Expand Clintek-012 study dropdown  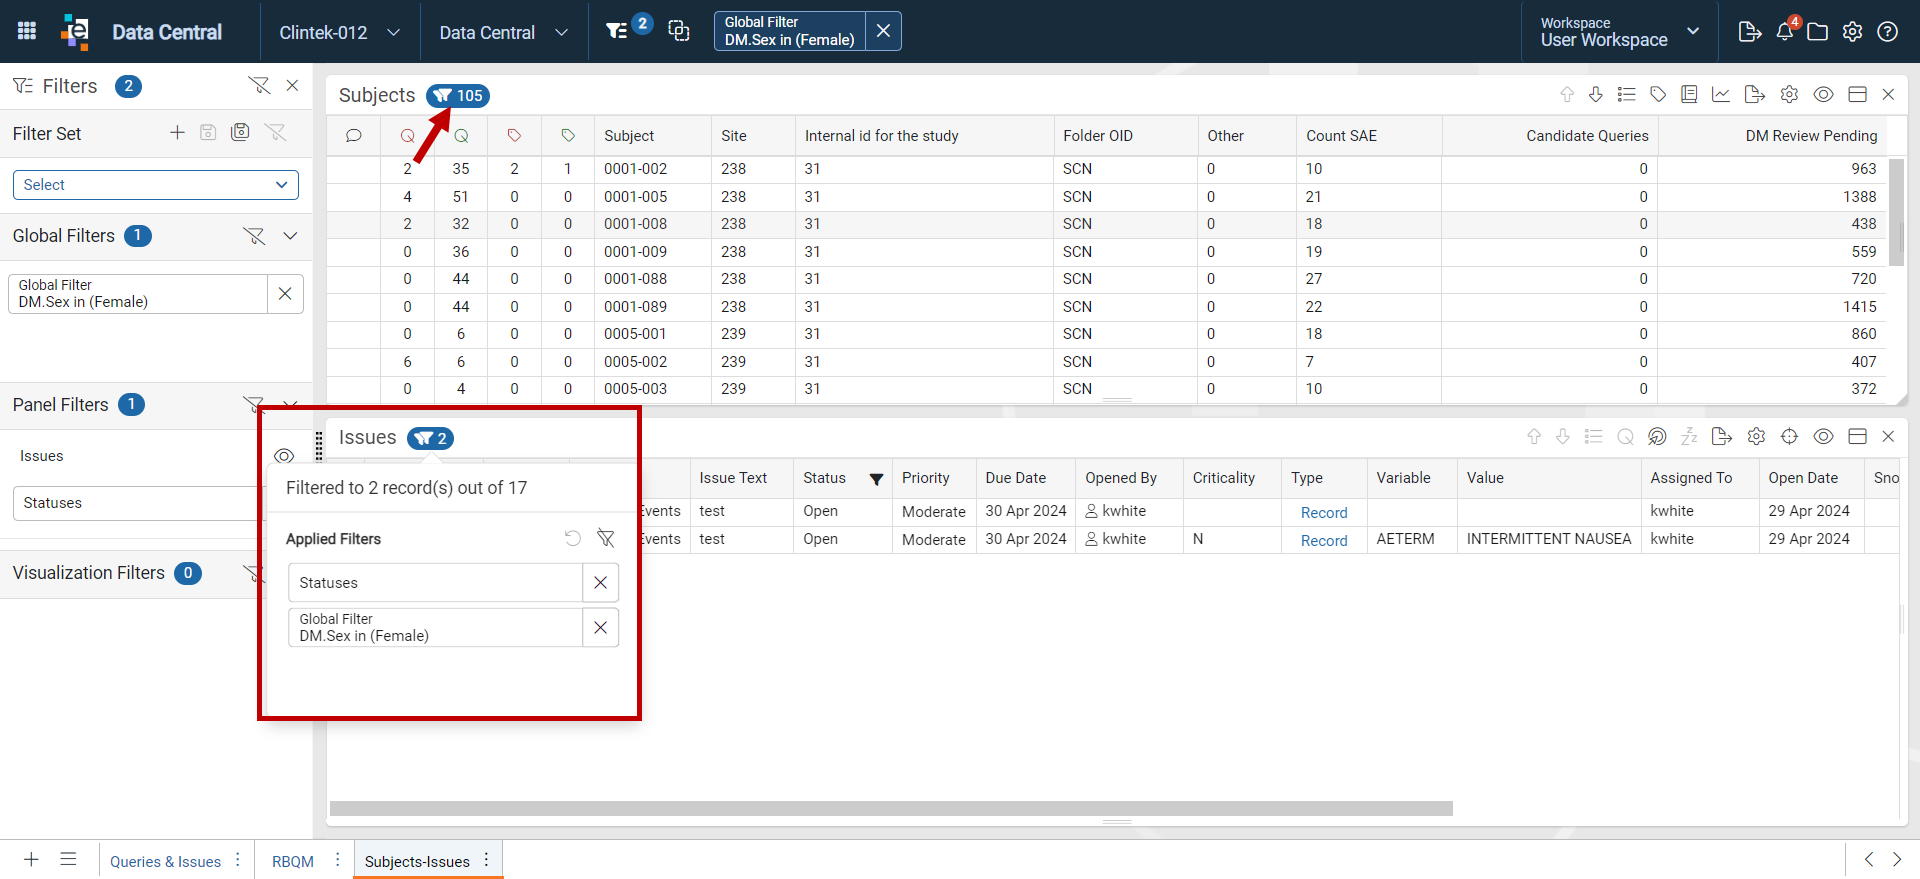click(340, 32)
